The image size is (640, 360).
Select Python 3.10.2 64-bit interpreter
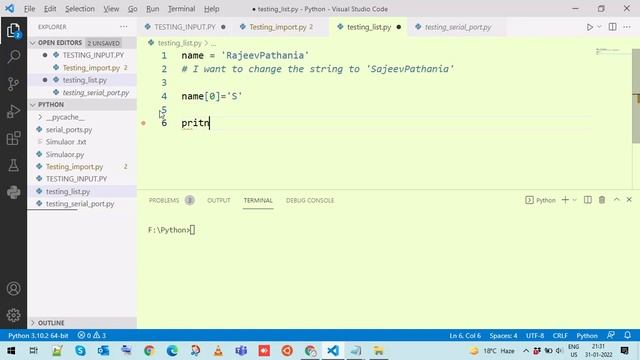(x=38, y=336)
